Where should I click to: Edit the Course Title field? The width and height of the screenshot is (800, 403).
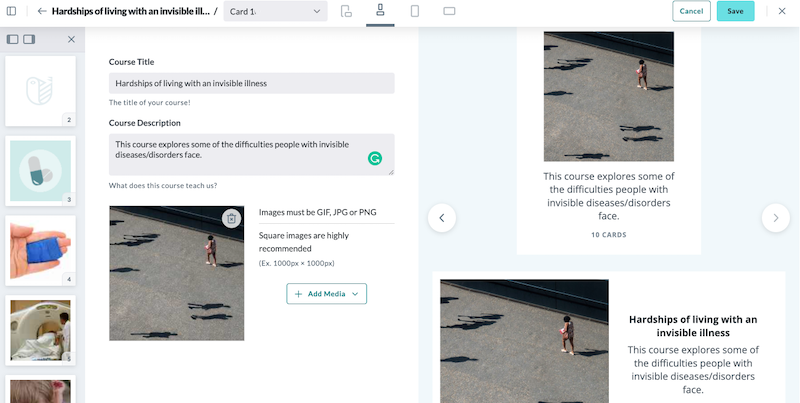(252, 83)
